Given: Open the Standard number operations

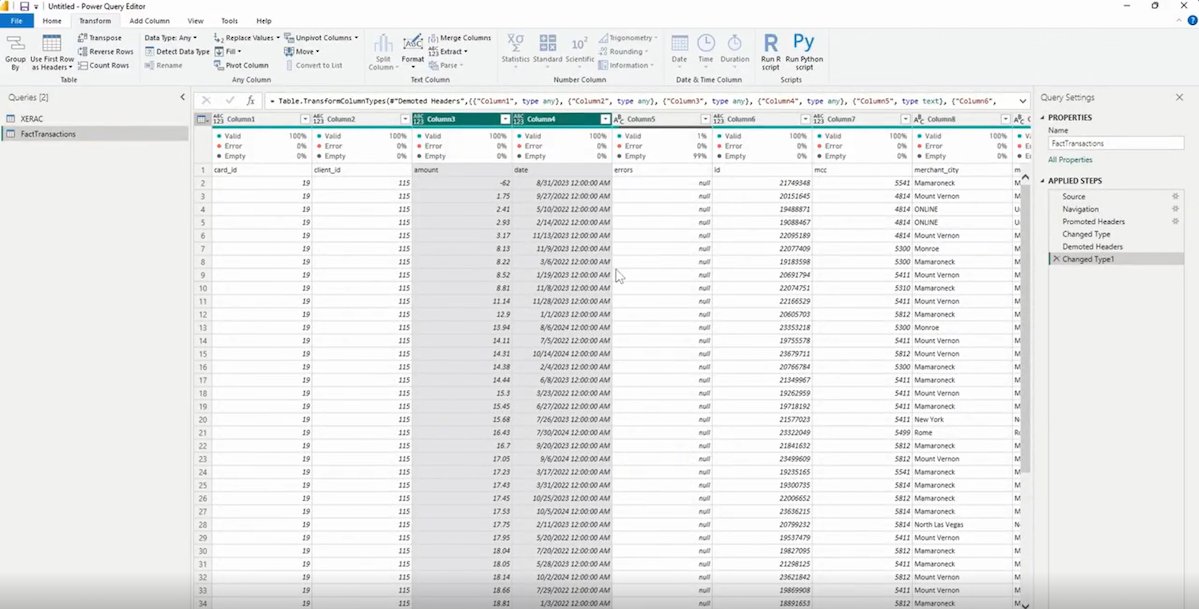Looking at the screenshot, I should click(548, 50).
